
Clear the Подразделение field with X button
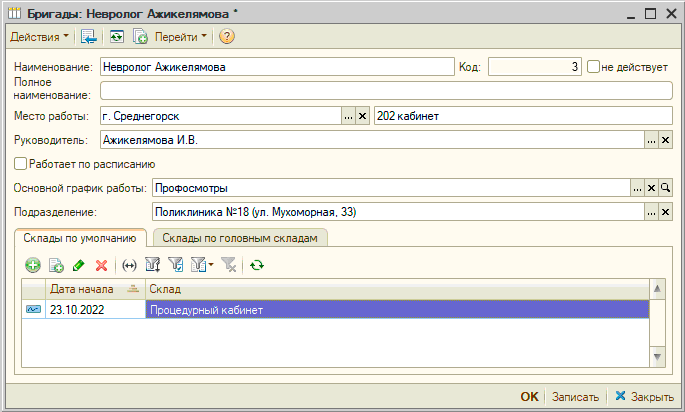point(665,212)
